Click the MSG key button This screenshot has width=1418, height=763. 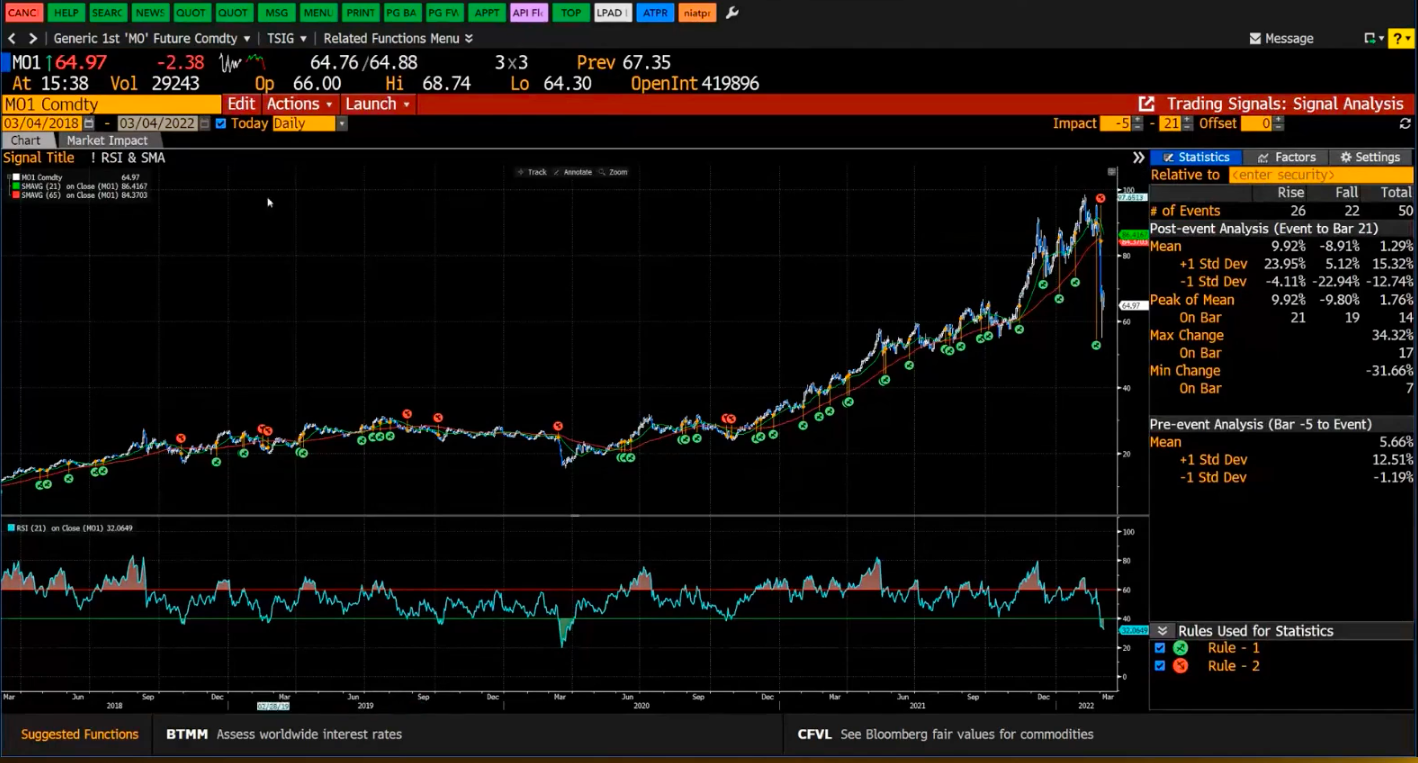point(275,12)
